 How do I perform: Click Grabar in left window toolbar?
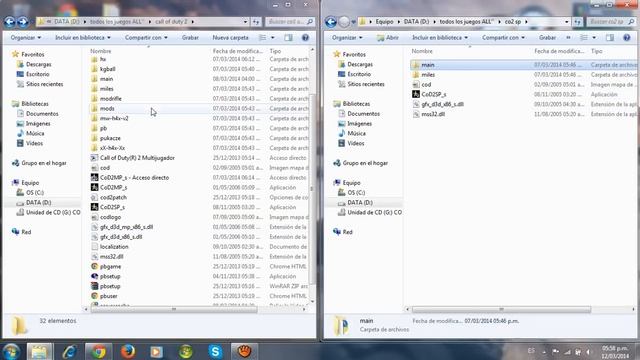pos(190,38)
